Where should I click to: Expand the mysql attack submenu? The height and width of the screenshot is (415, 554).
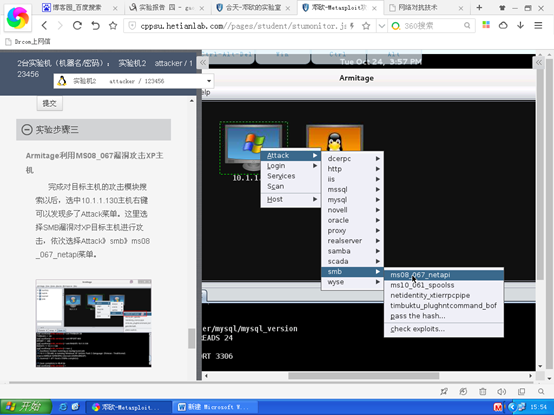click(352, 200)
